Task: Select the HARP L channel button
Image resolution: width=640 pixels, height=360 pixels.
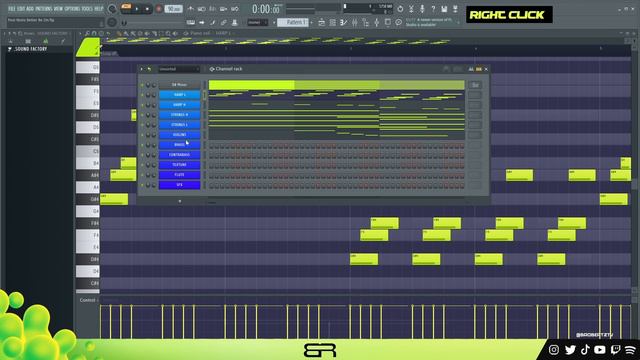Action: 179,95
